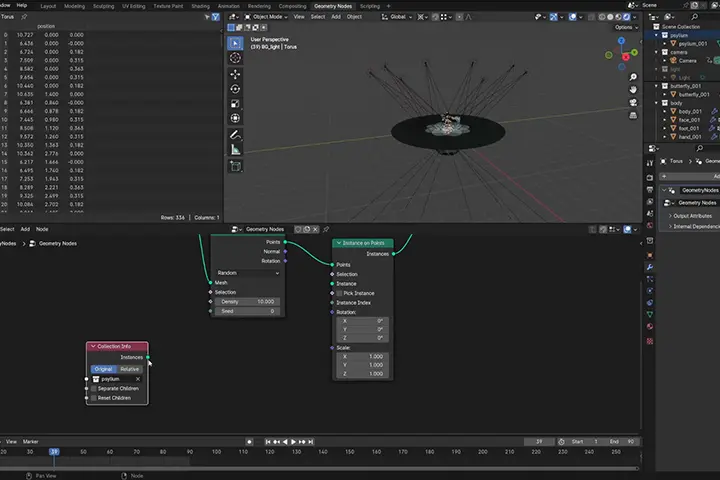Viewport: 720px width, 480px height.
Task: Jump to the timeline end frame
Action: coord(311,442)
